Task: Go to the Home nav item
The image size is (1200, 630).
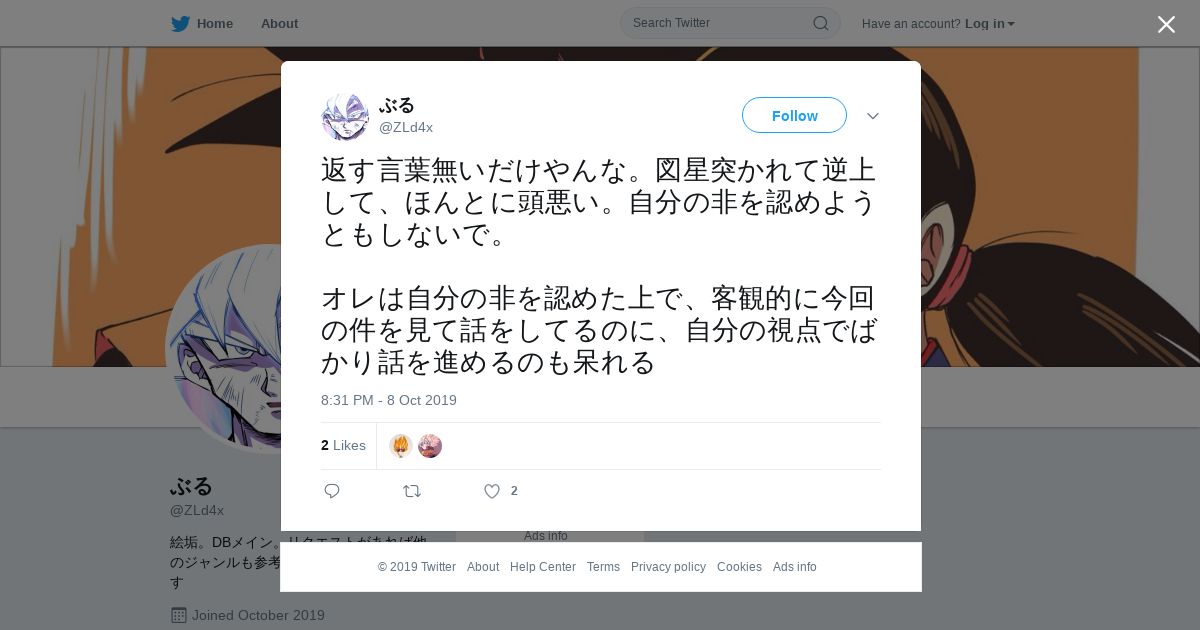Action: coord(214,23)
